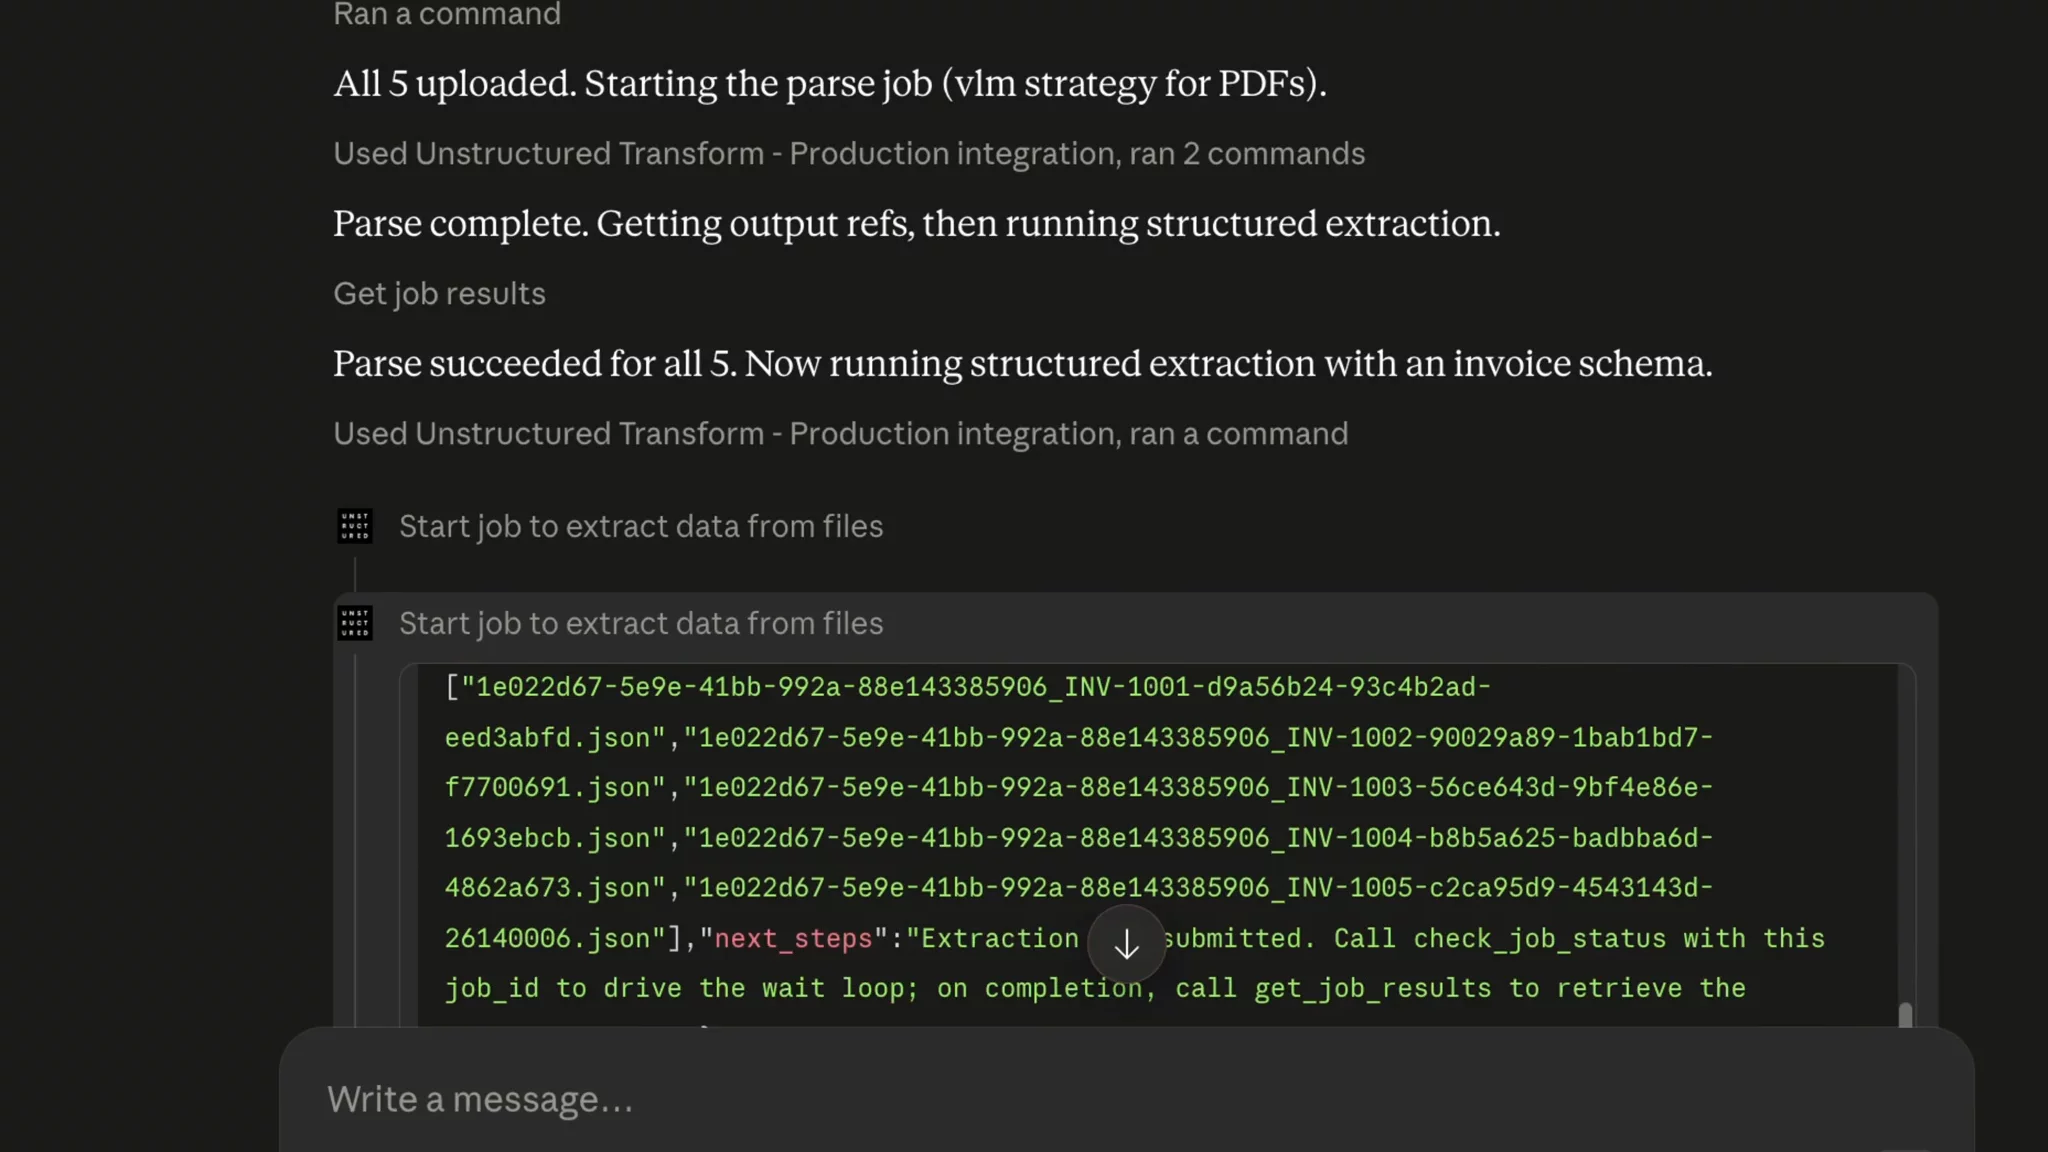Click the 'check_job_status' text in the output
This screenshot has width=2048, height=1152.
click(x=1540, y=938)
